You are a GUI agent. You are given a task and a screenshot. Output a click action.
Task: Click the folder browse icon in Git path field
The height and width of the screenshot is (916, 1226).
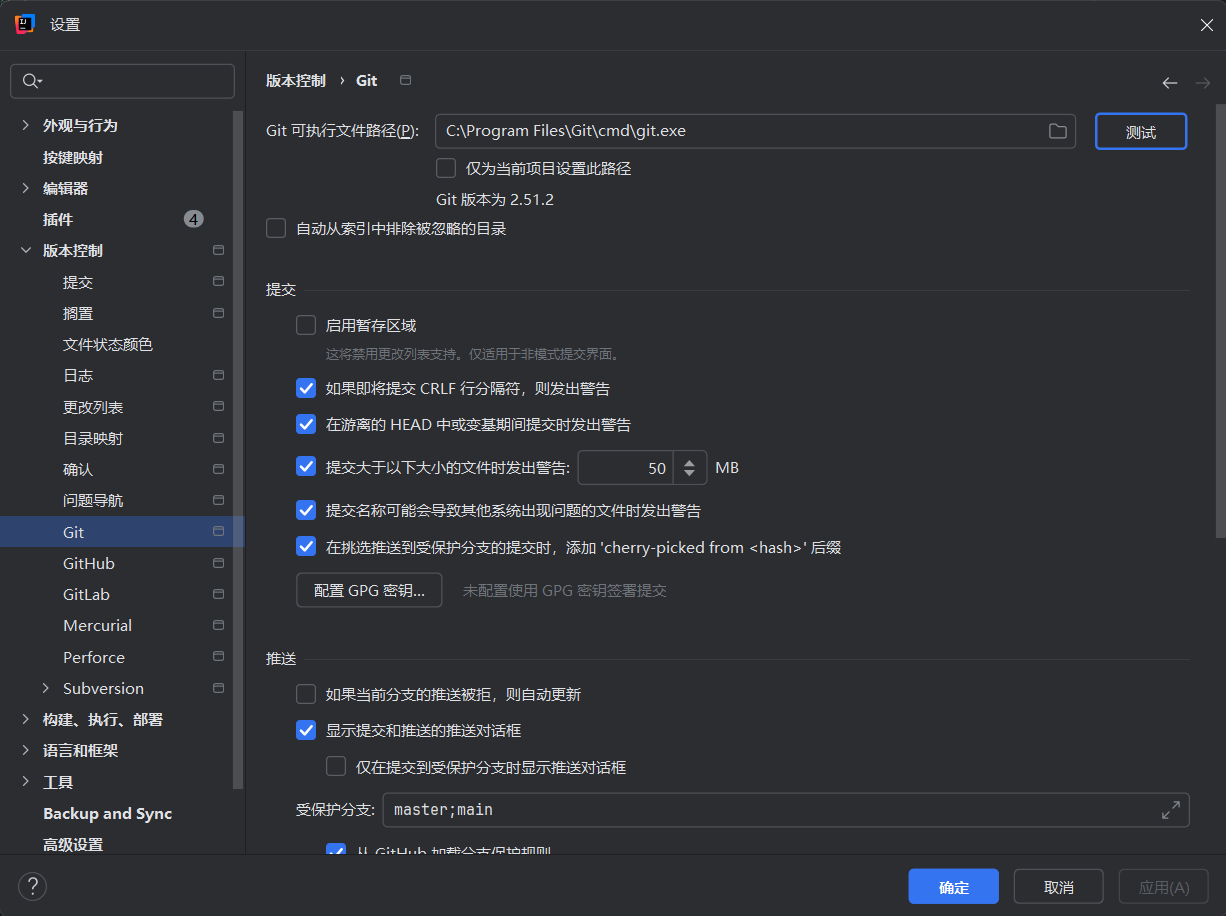tap(1057, 131)
